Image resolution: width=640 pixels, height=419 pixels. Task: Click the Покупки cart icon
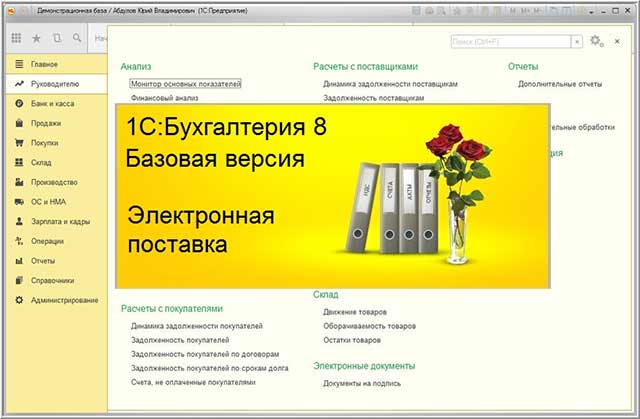click(19, 143)
